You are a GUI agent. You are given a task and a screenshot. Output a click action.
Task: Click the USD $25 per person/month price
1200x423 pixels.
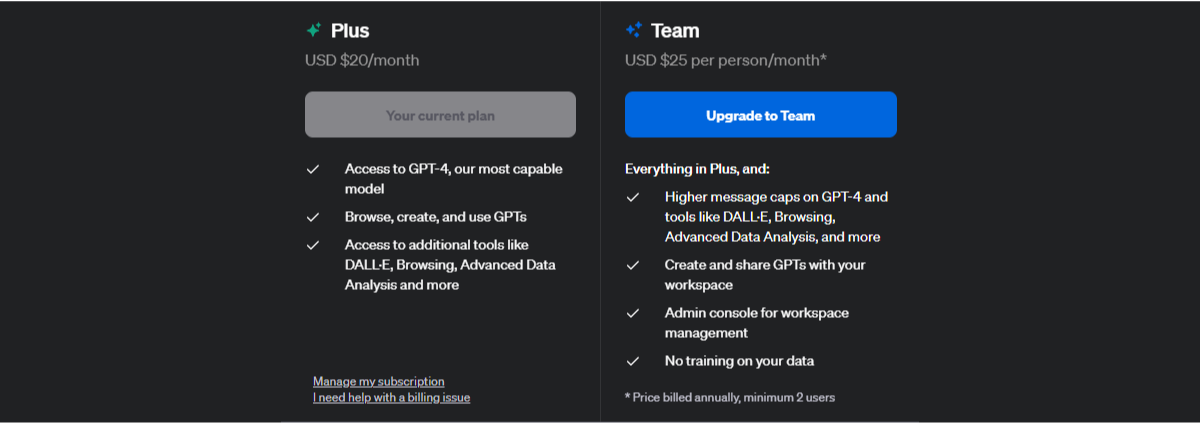[726, 60]
